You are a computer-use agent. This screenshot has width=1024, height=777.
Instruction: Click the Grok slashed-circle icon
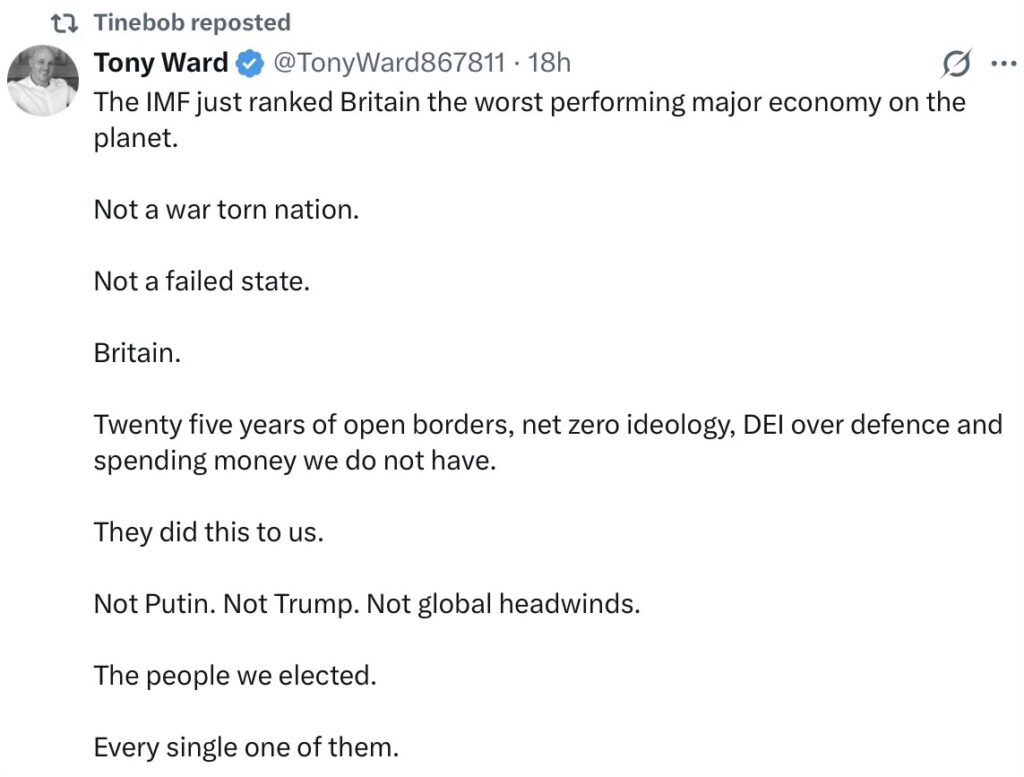pos(956,64)
